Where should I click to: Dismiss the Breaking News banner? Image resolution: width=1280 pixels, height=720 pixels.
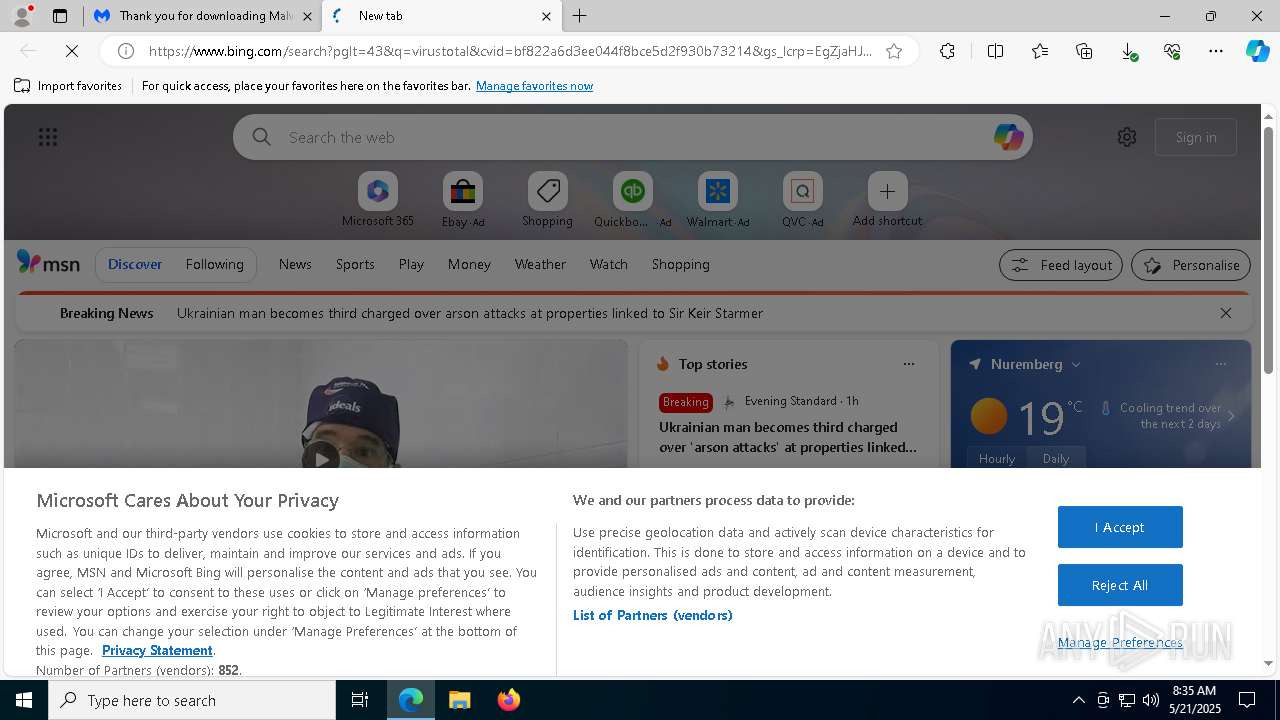click(x=1226, y=313)
